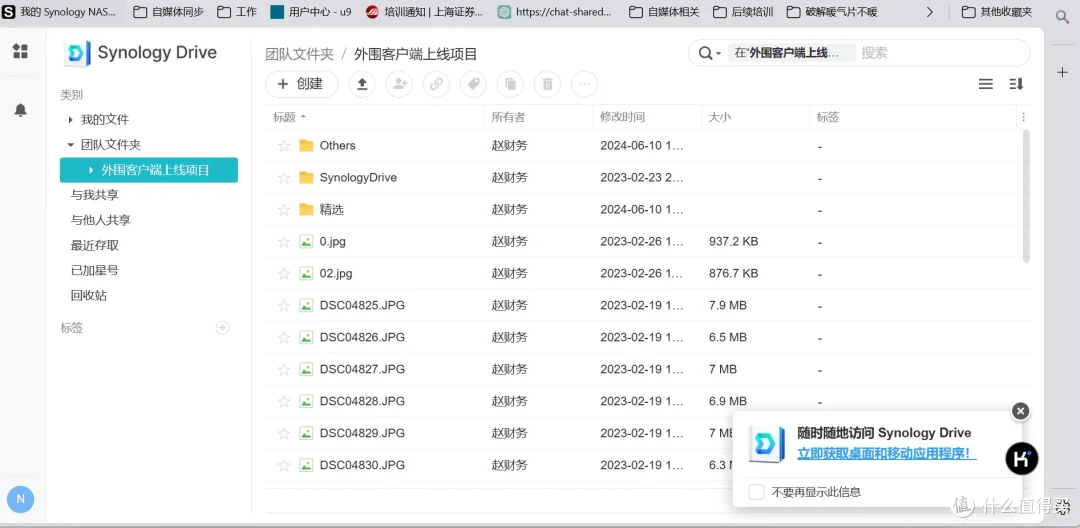
Task: Collapse the 团队文件夹 tree node
Action: (70, 145)
